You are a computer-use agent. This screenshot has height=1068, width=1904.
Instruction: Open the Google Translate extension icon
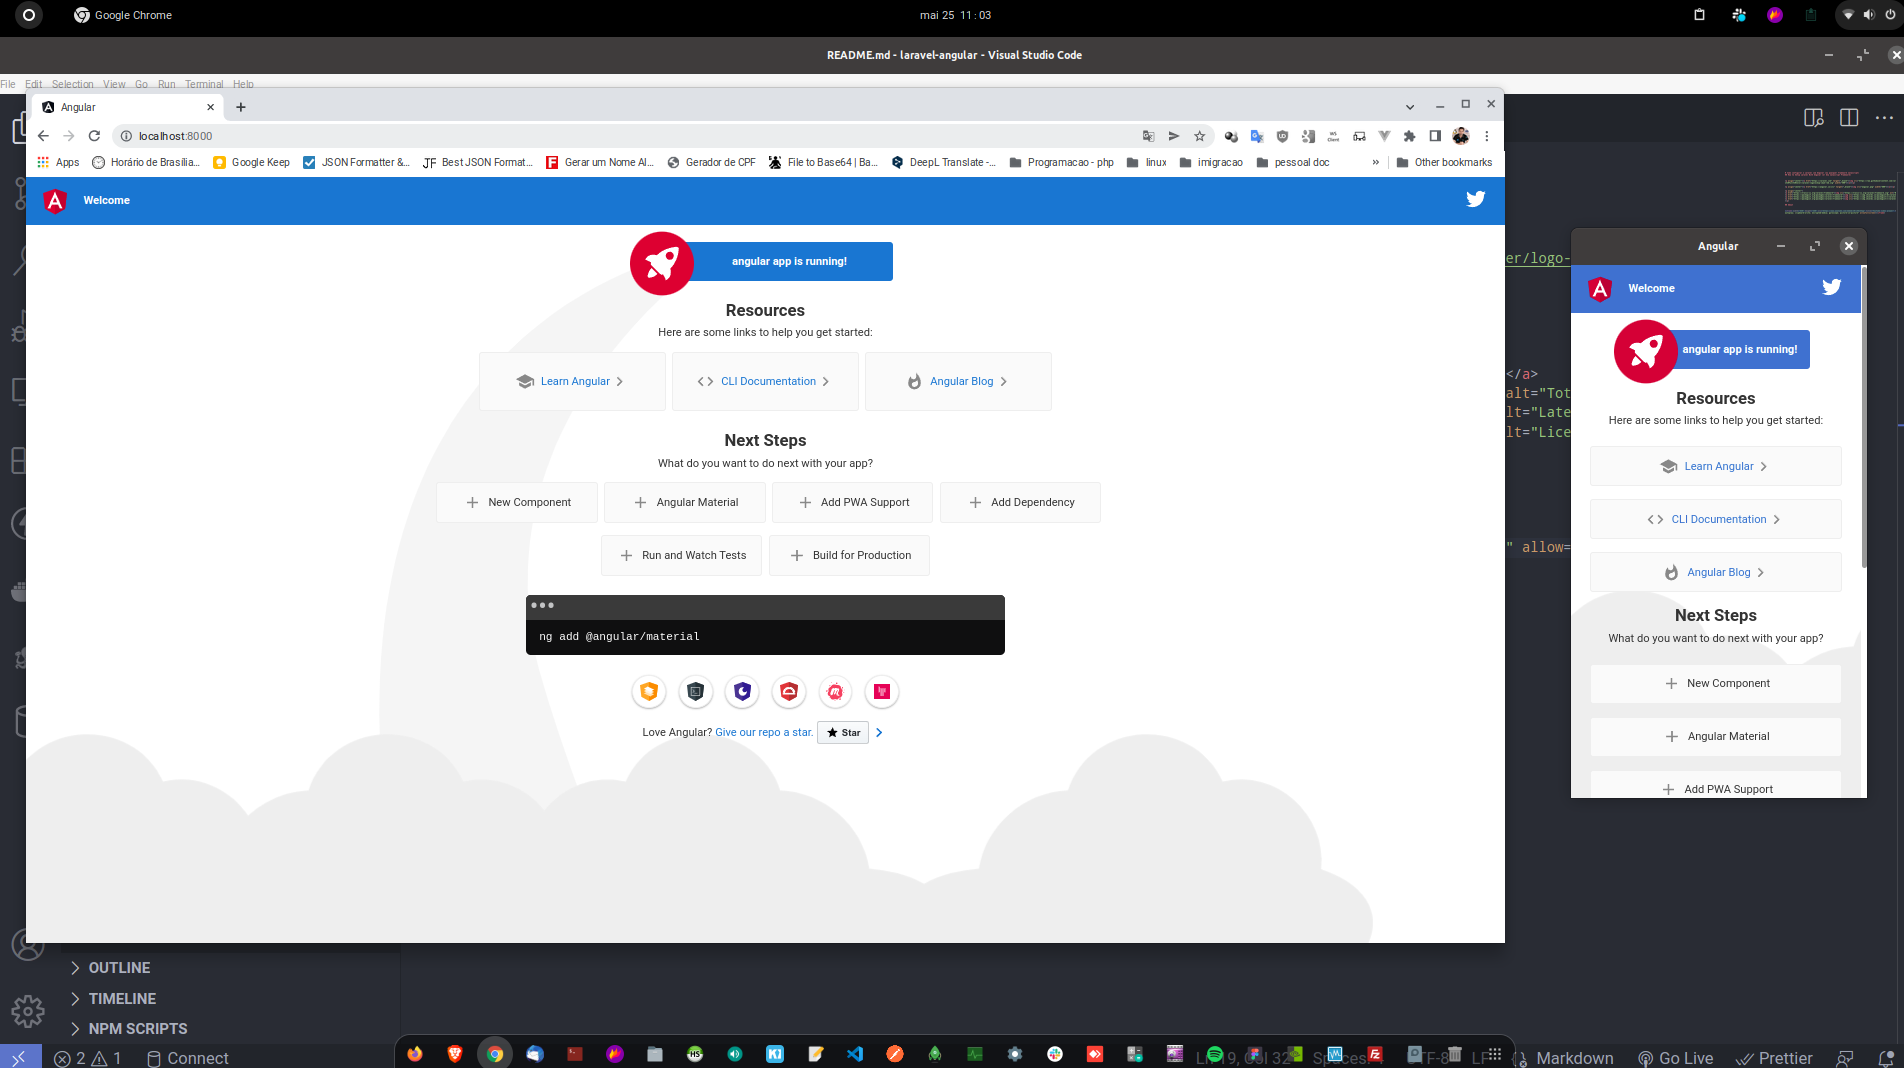(x=1257, y=136)
